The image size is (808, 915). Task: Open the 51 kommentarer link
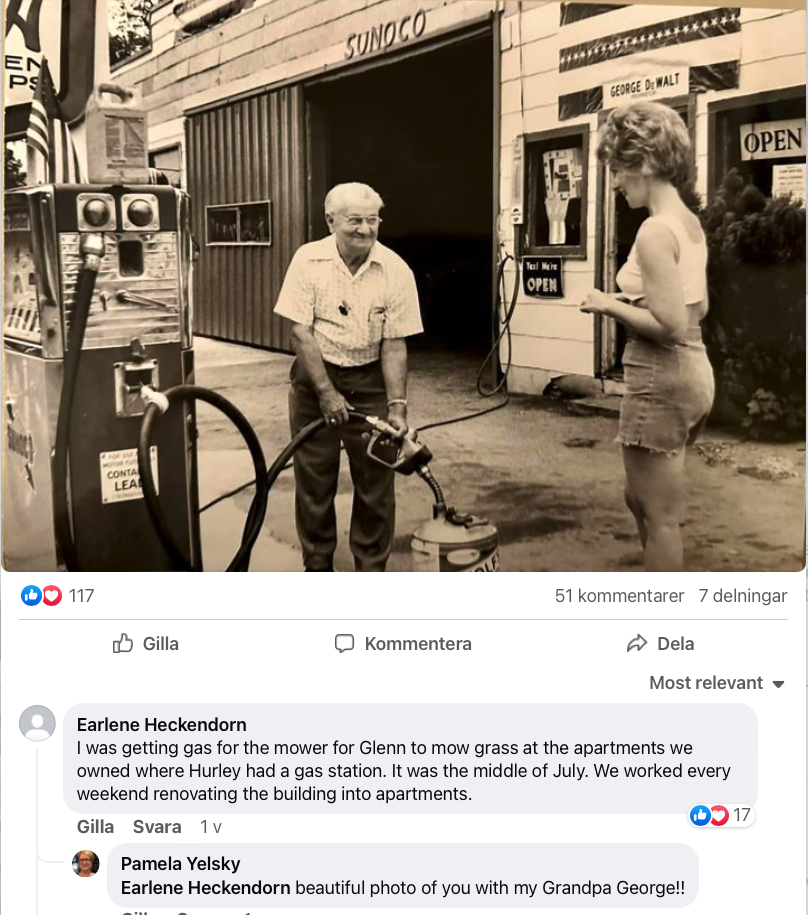coord(619,596)
